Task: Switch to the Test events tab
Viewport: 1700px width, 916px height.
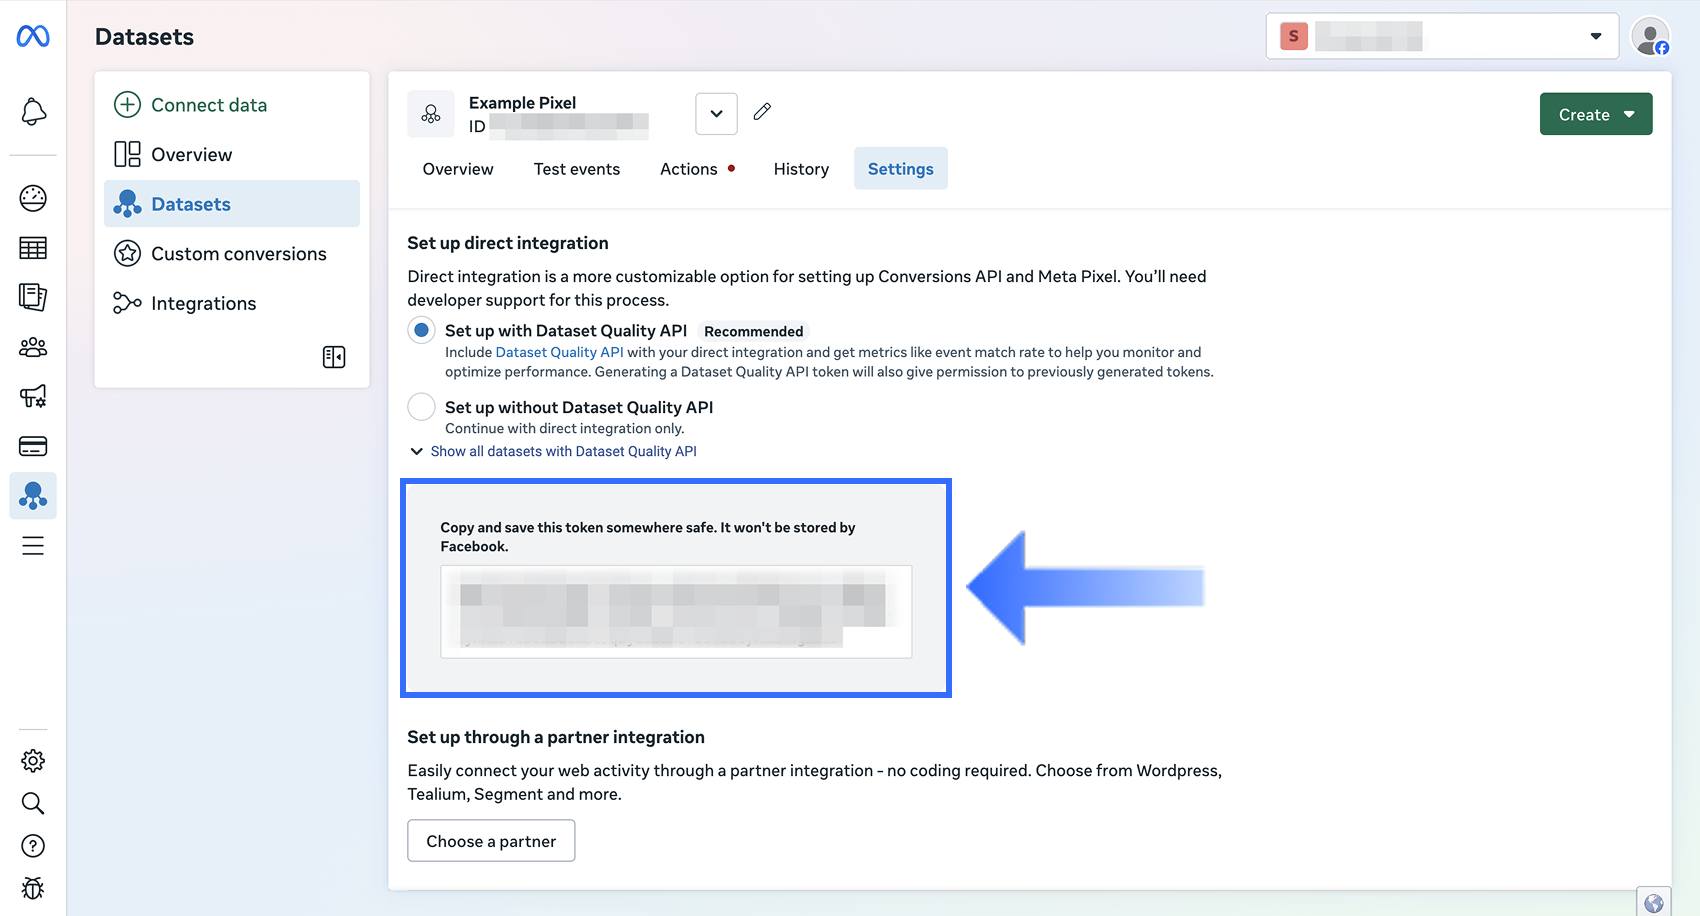Action: (577, 169)
